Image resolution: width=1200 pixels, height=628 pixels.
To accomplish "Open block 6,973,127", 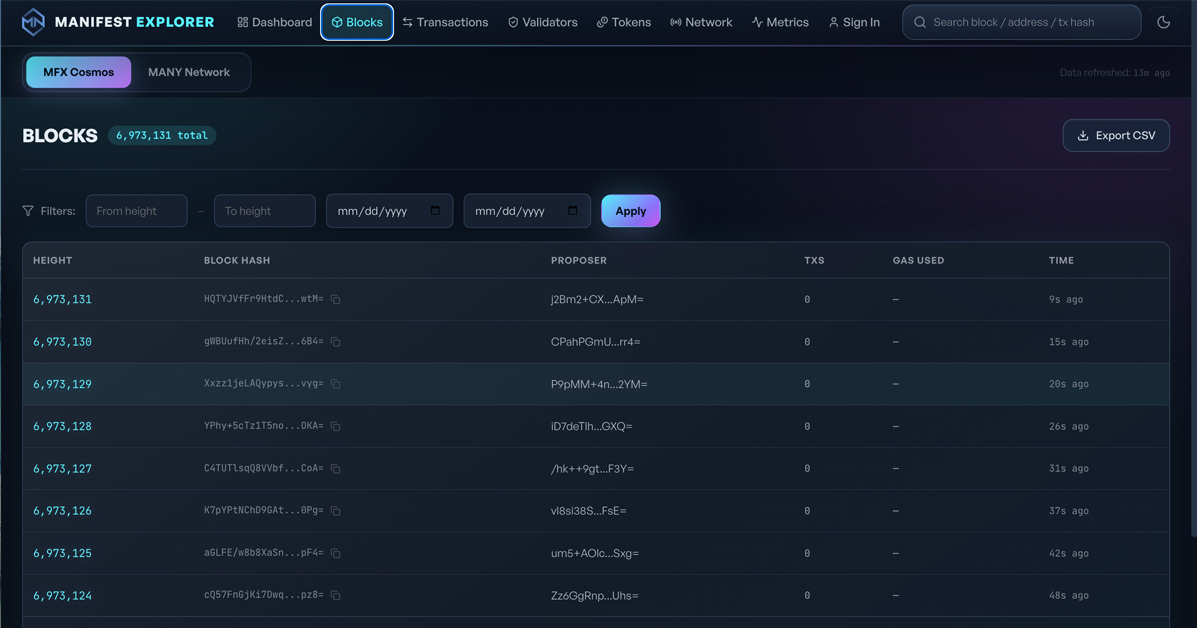I will point(62,468).
